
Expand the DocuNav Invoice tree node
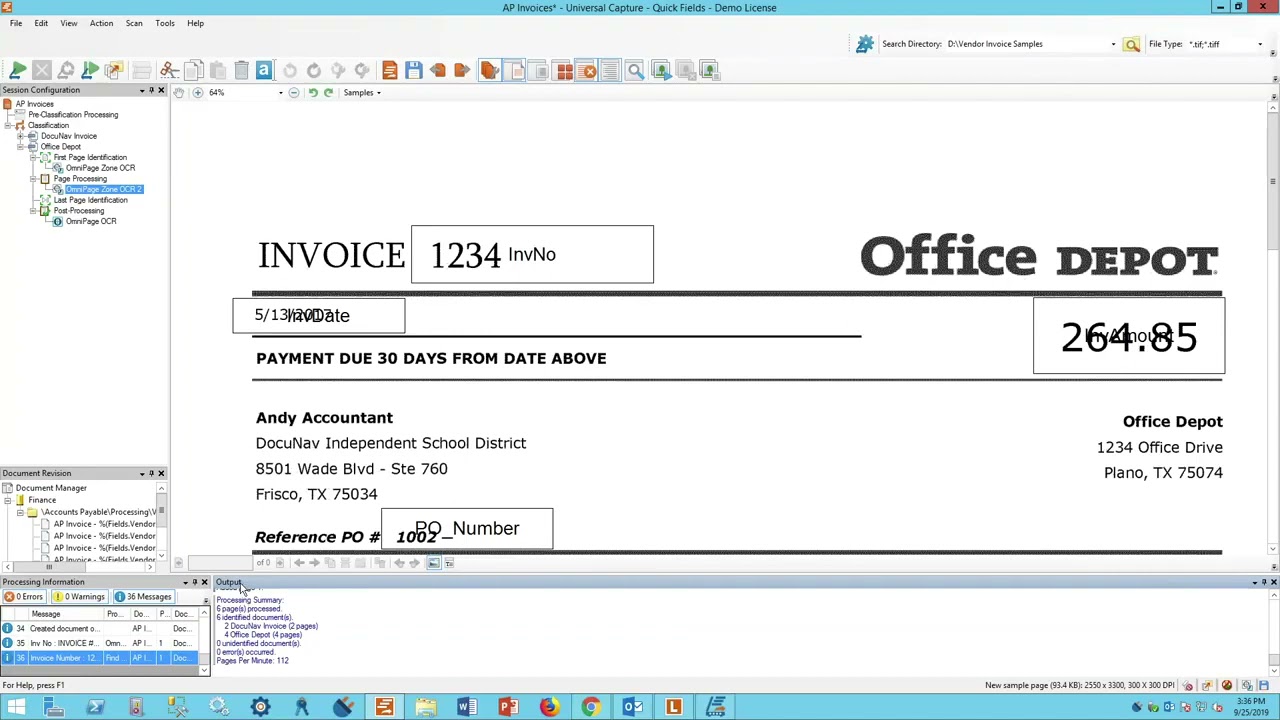[x=20, y=136]
